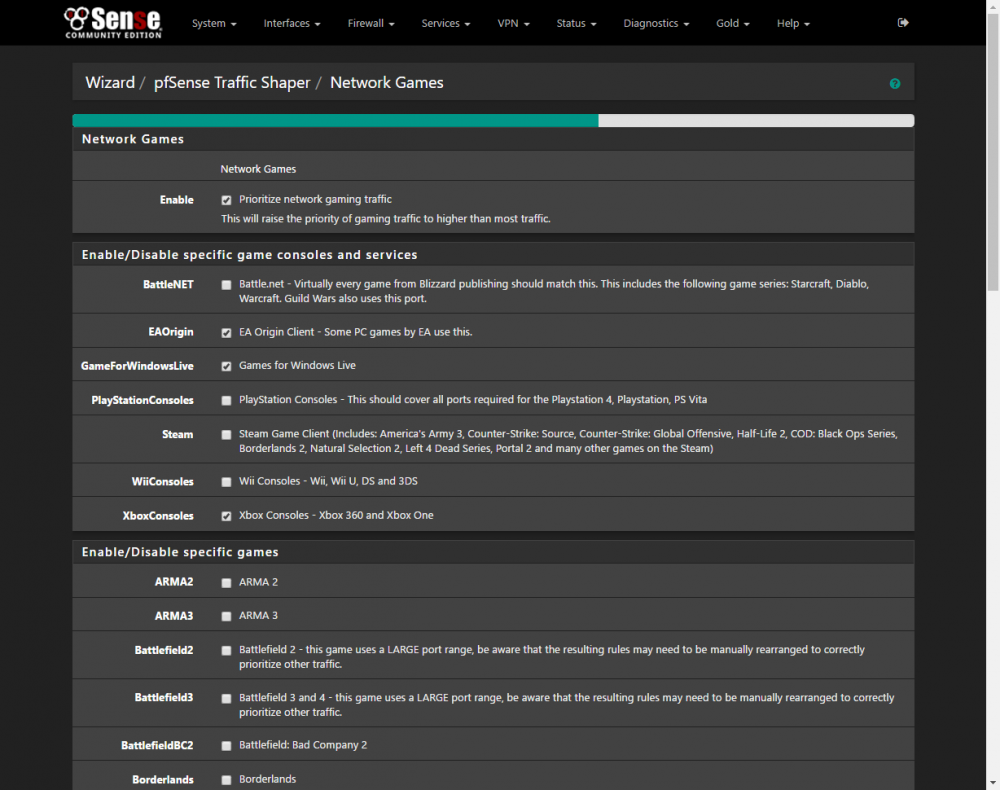
Task: Enable the BattlefieldBC2 checkbox
Action: coord(226,746)
